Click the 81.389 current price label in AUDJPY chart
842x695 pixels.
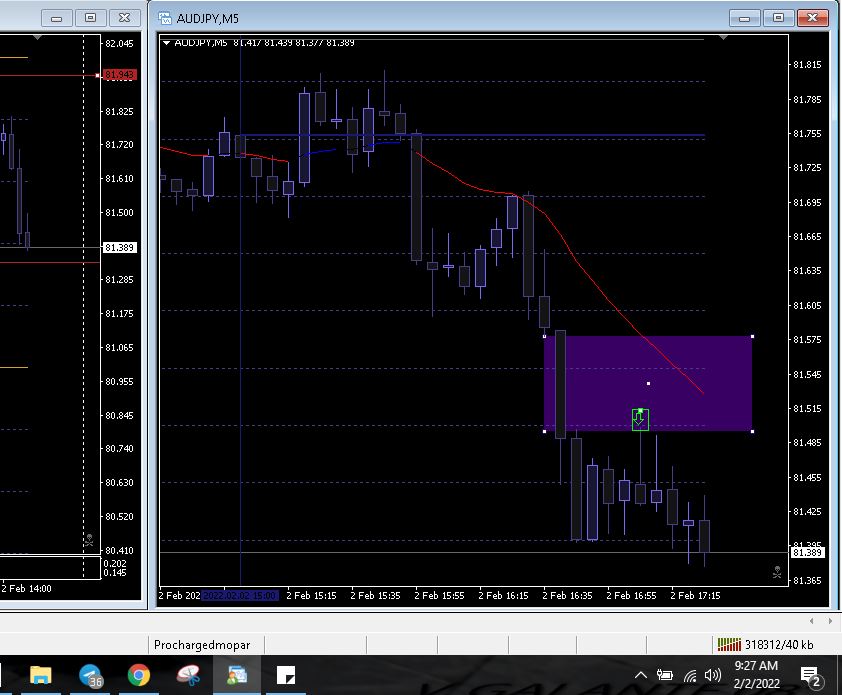(x=807, y=552)
